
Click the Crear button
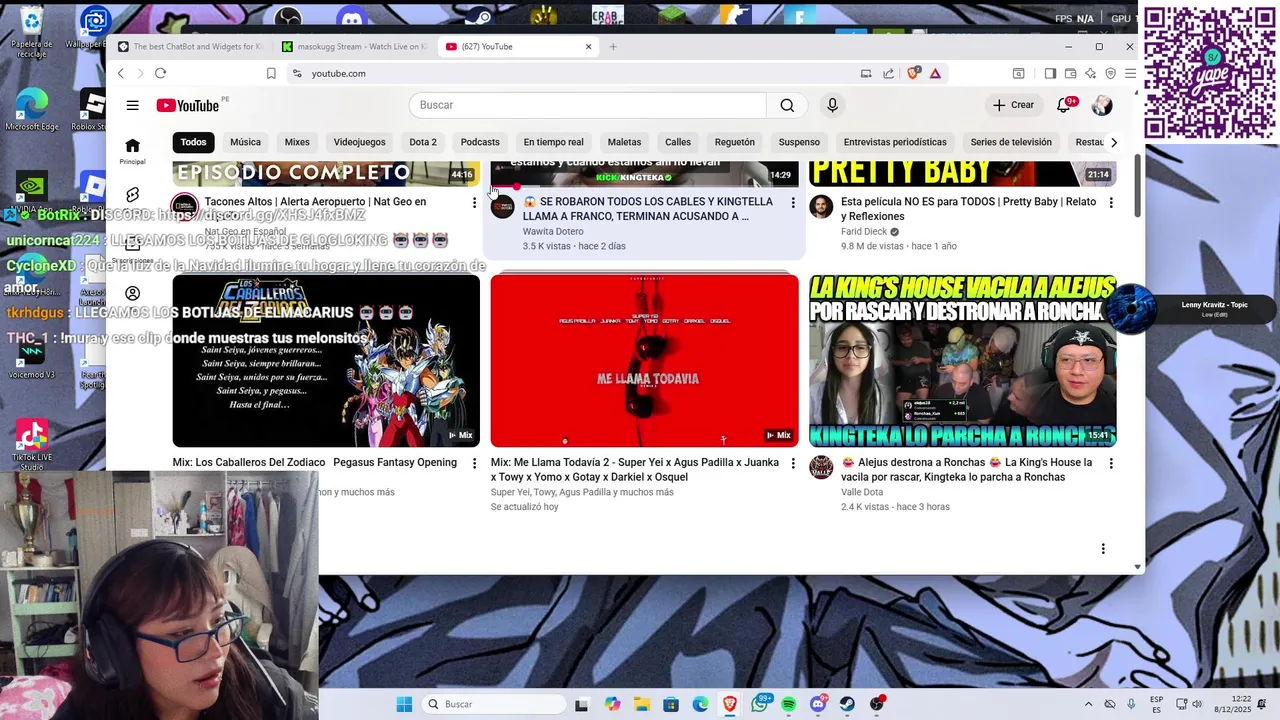coord(1013,105)
